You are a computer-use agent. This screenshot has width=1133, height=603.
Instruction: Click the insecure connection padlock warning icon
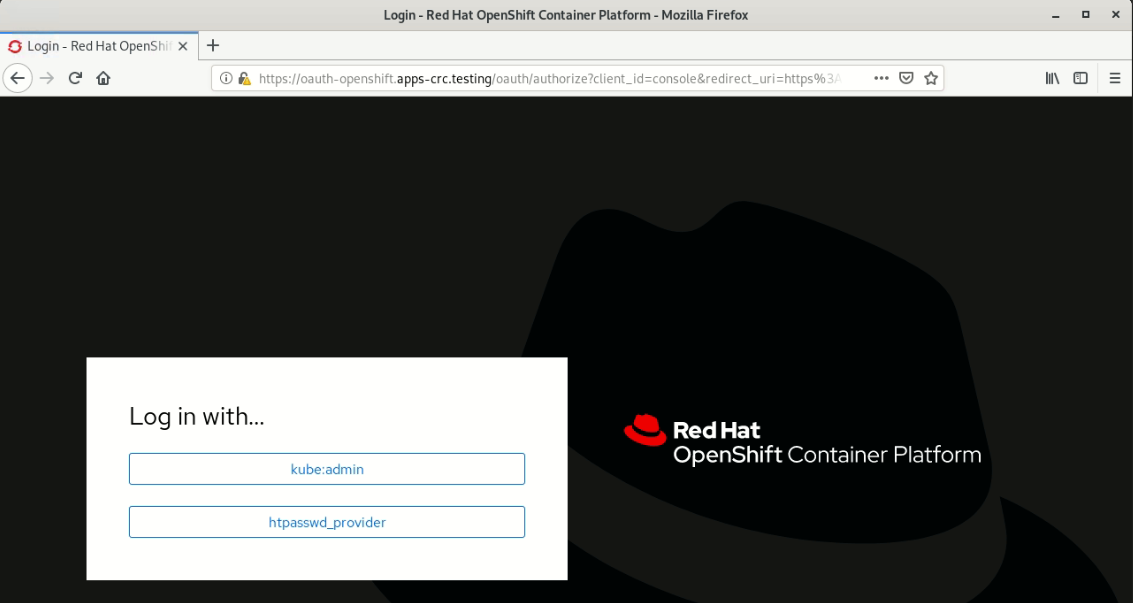pyautogui.click(x=244, y=78)
